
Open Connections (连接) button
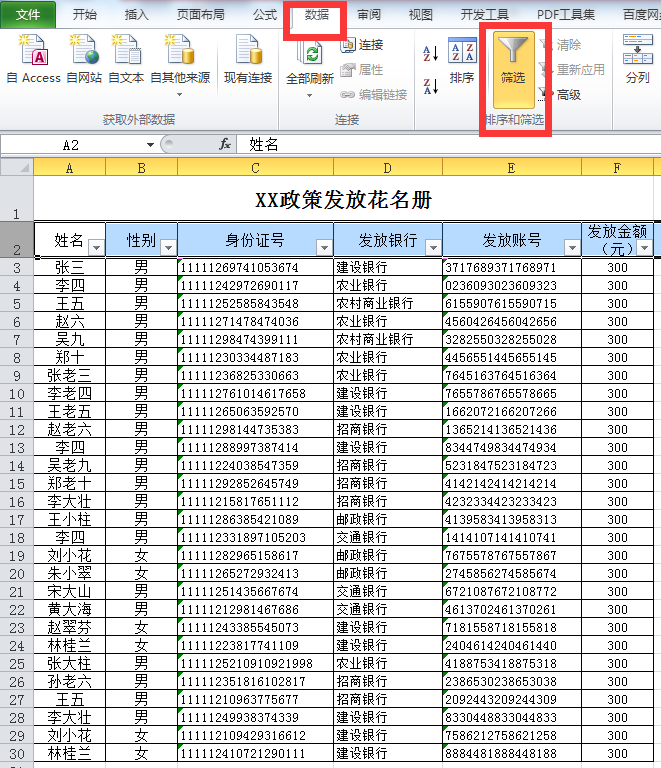coord(362,45)
